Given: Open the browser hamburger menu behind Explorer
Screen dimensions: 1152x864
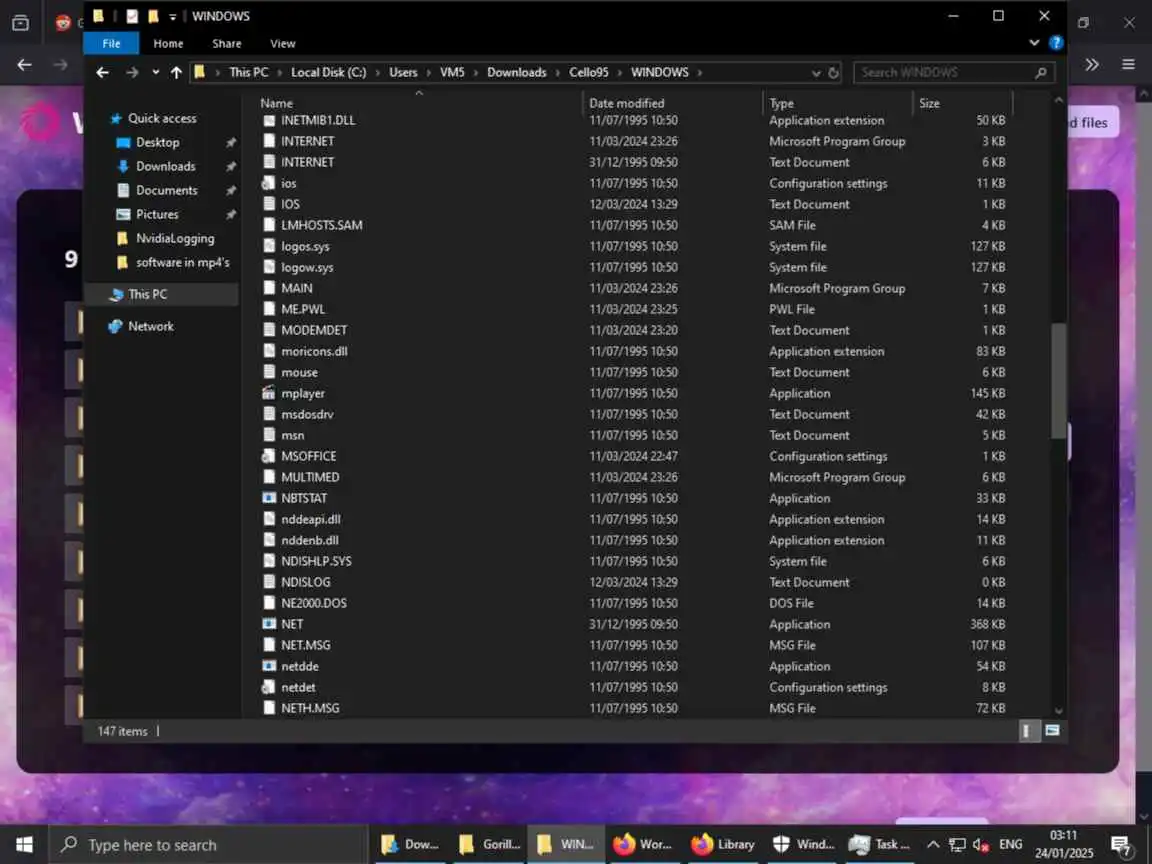Looking at the screenshot, I should point(1128,65).
